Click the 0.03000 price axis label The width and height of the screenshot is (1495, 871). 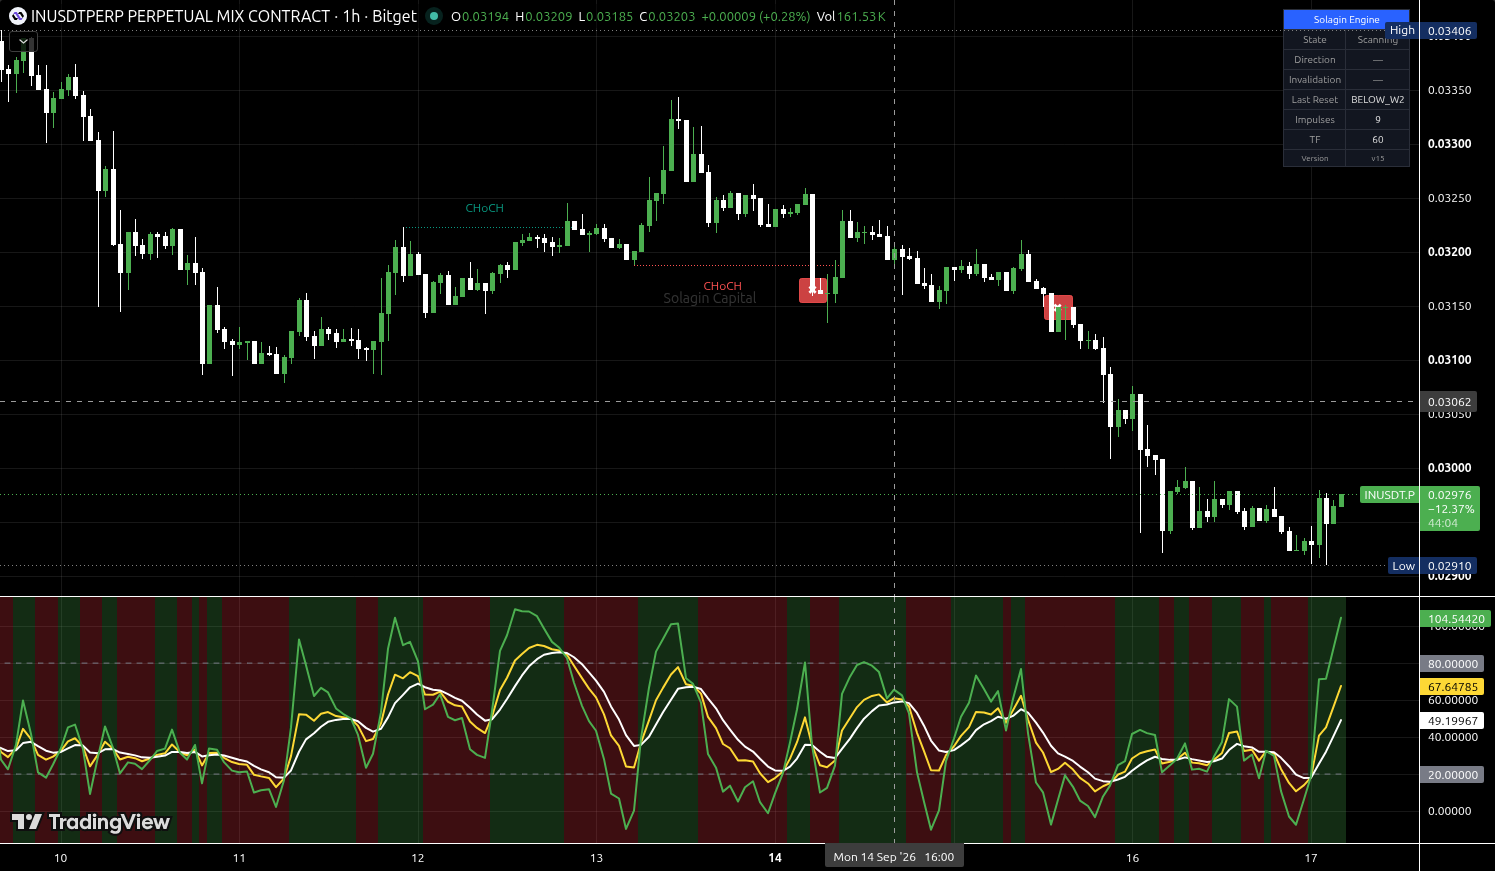[x=1449, y=468]
